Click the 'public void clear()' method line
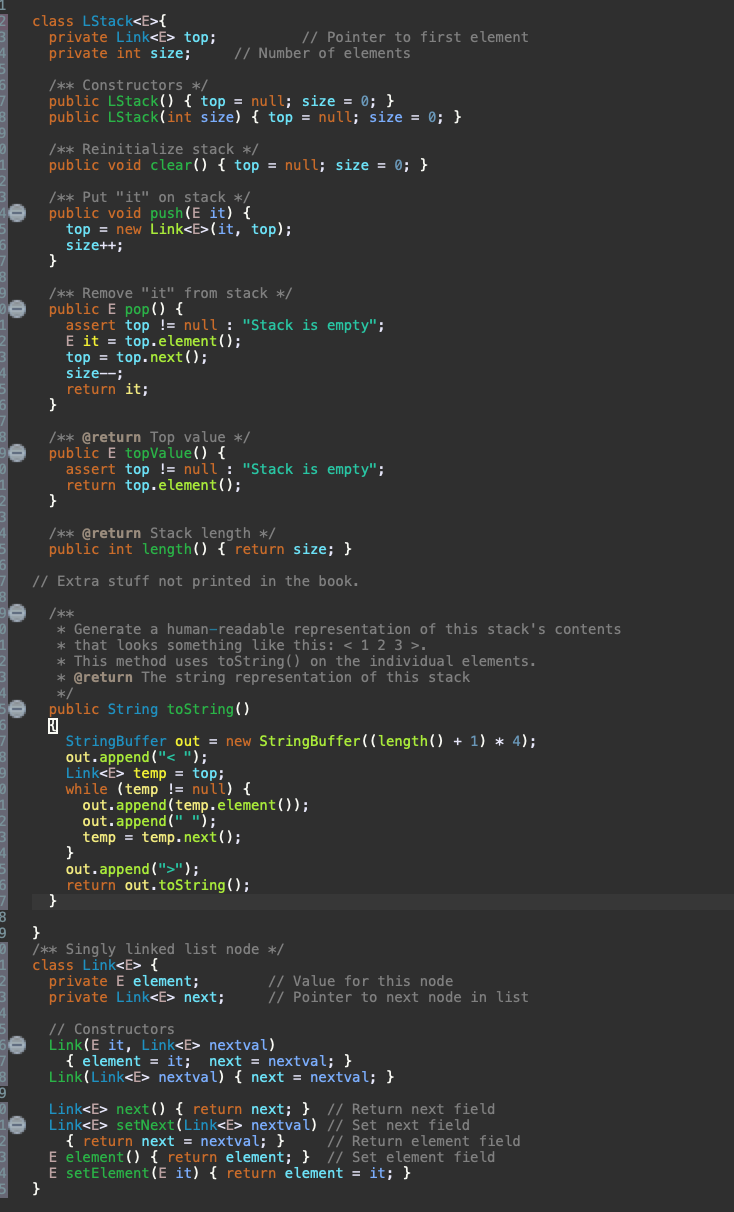Screen dimensions: 734x1212 [238, 165]
